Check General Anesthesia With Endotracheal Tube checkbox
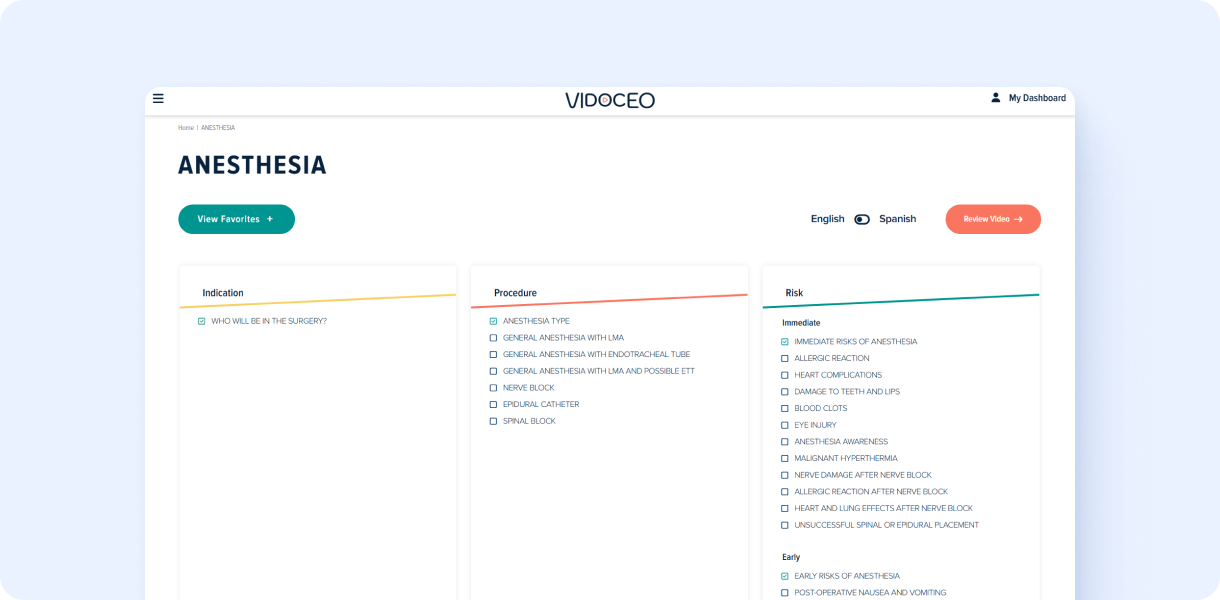The width and height of the screenshot is (1220, 600). (x=493, y=354)
